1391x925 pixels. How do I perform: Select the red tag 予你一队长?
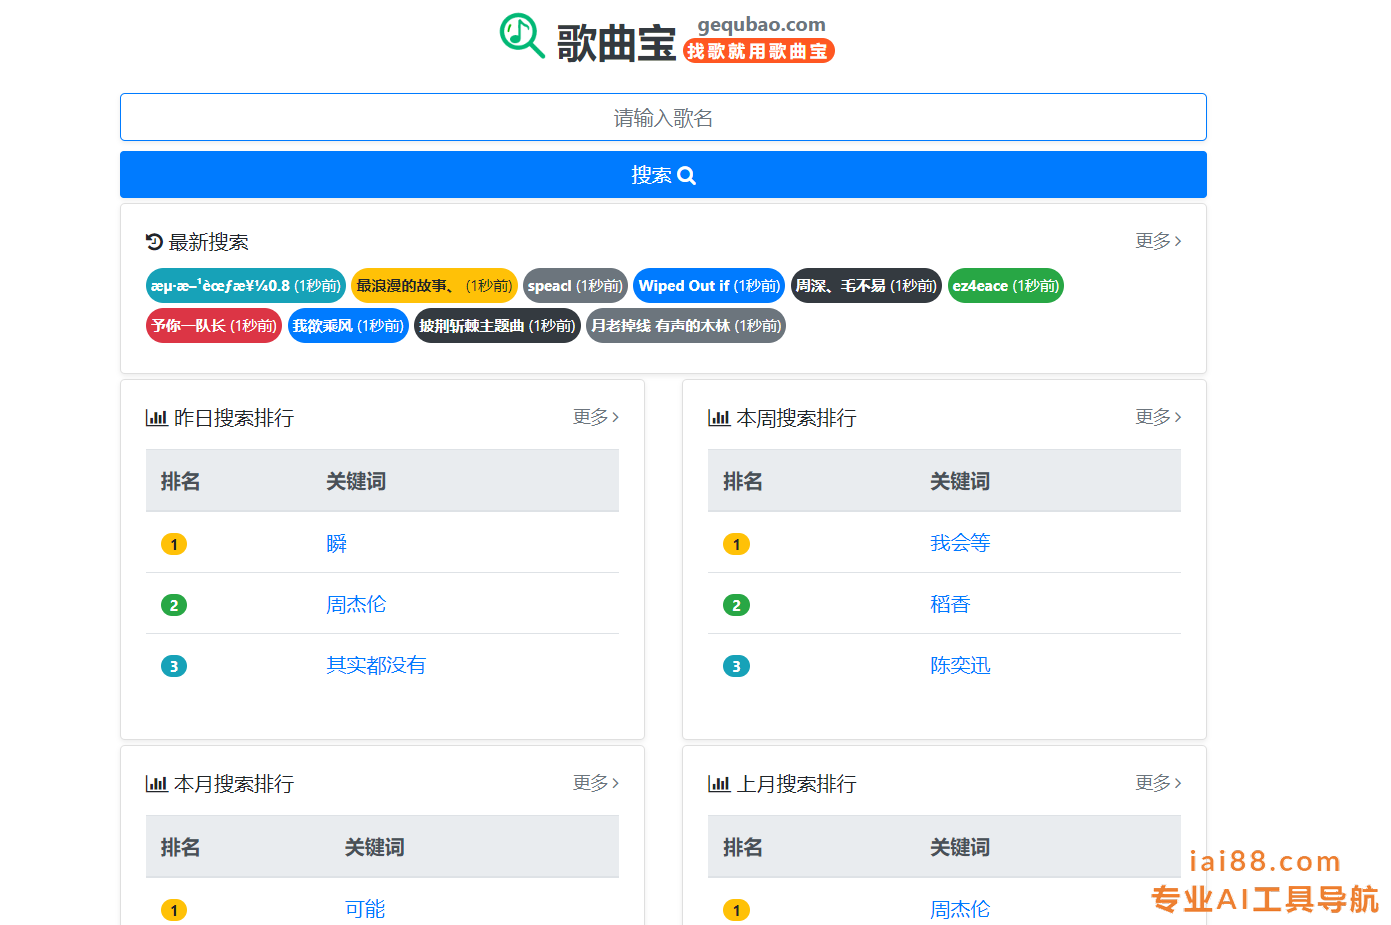pos(214,326)
